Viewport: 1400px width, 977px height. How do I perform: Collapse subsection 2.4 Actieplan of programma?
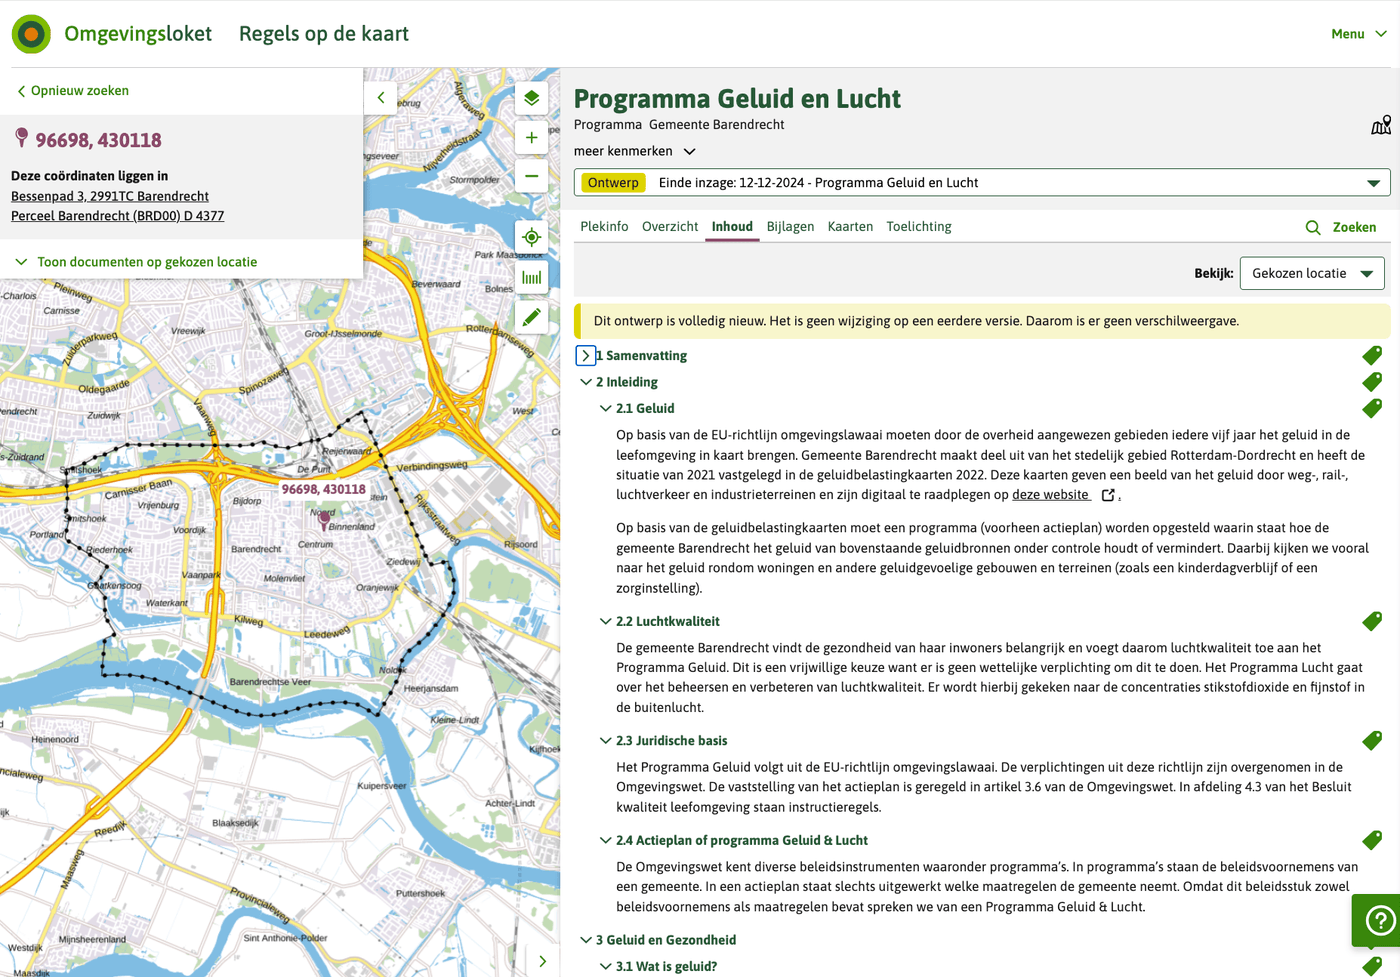605,840
